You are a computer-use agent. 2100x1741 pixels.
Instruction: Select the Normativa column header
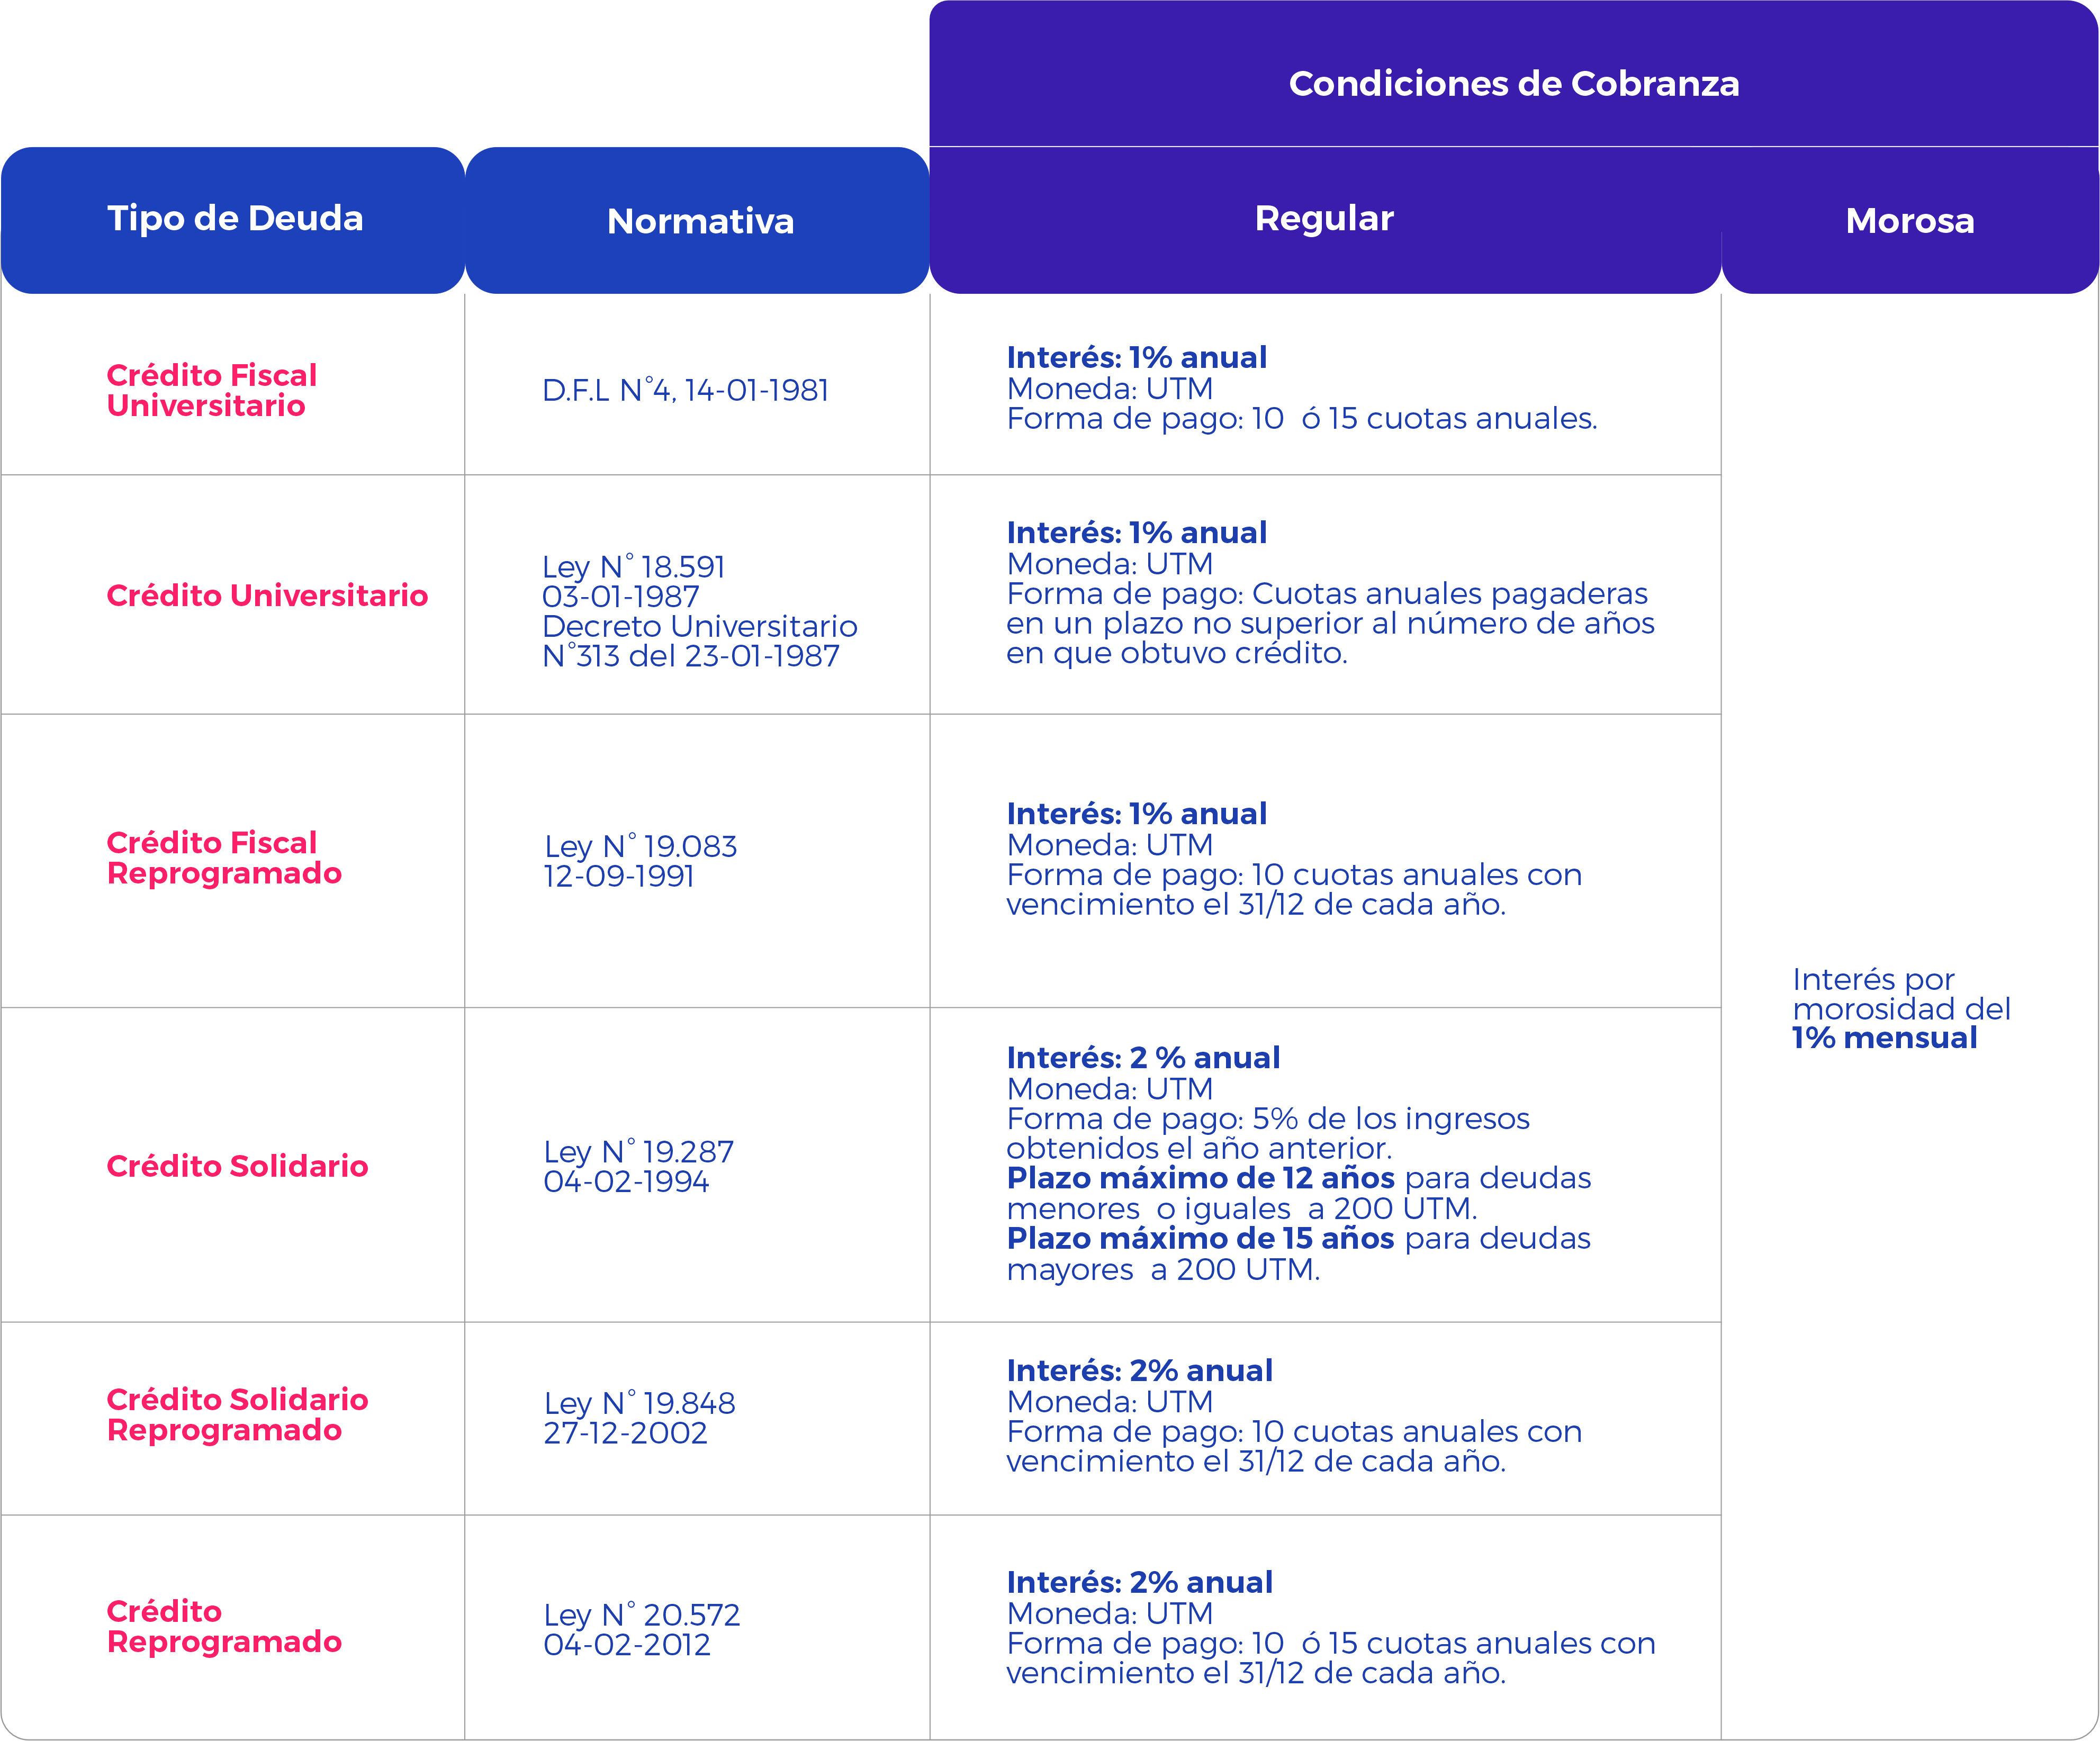tap(700, 221)
